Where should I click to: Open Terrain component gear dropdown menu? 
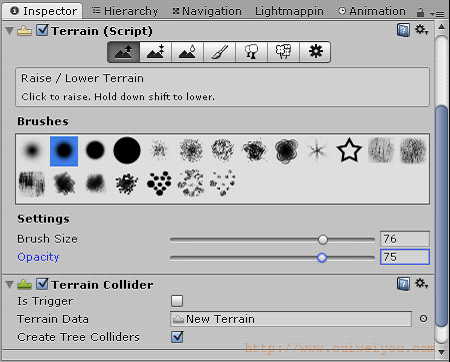pos(421,30)
